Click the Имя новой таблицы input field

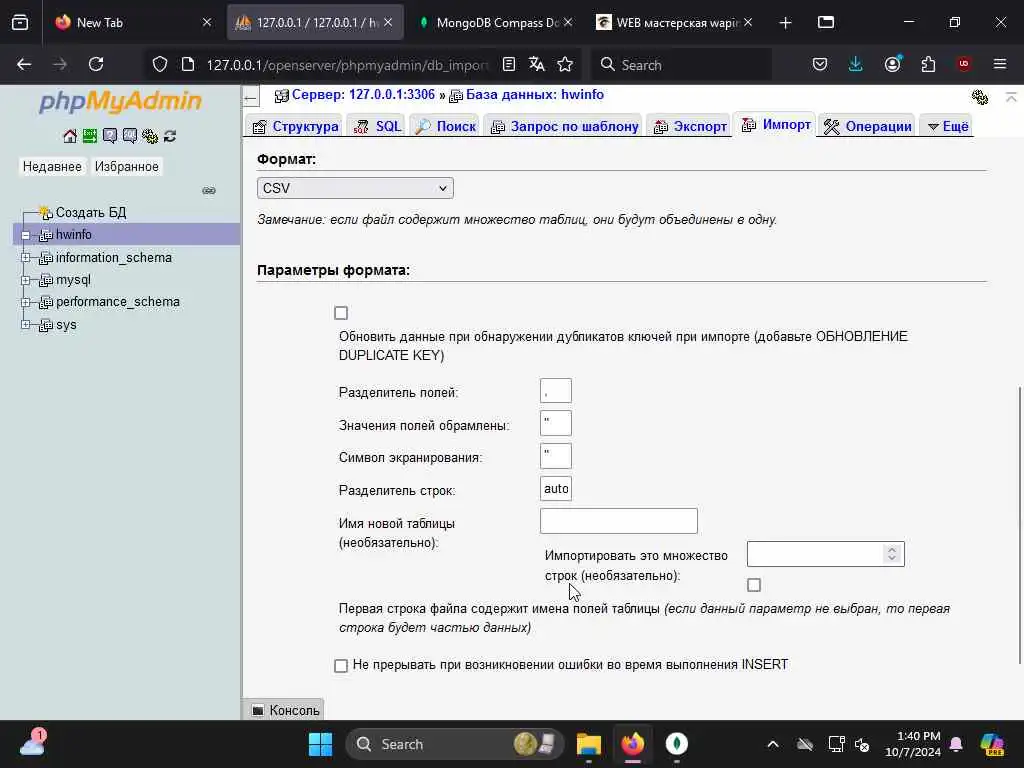[618, 521]
